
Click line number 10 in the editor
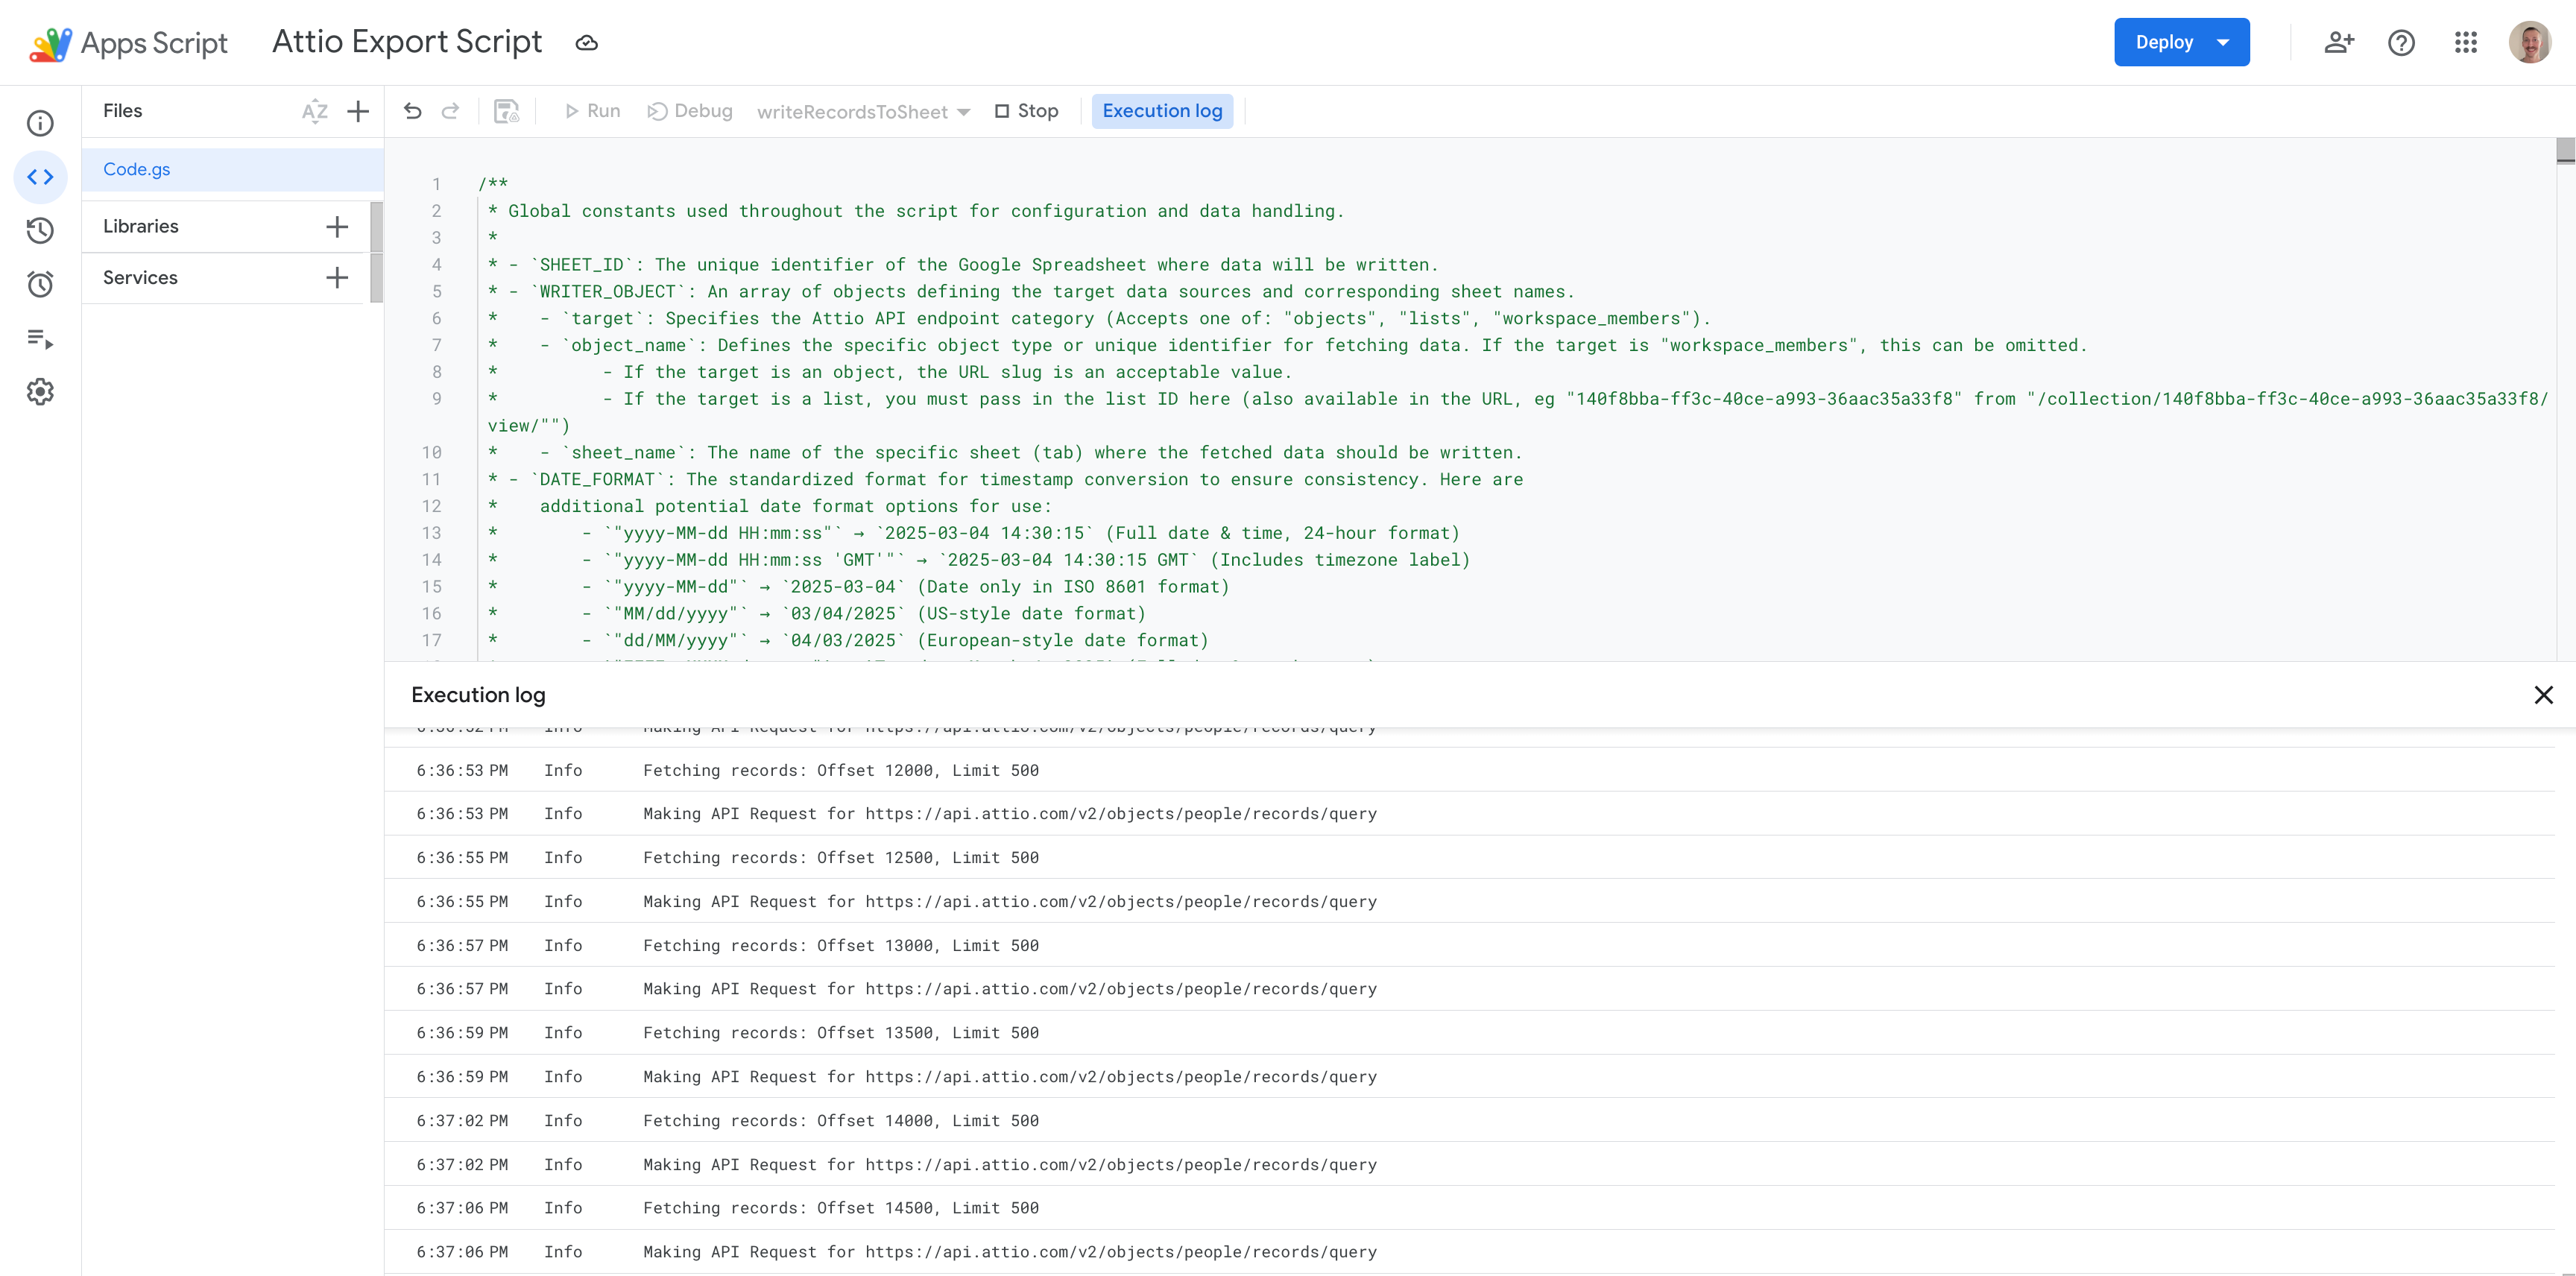[431, 453]
